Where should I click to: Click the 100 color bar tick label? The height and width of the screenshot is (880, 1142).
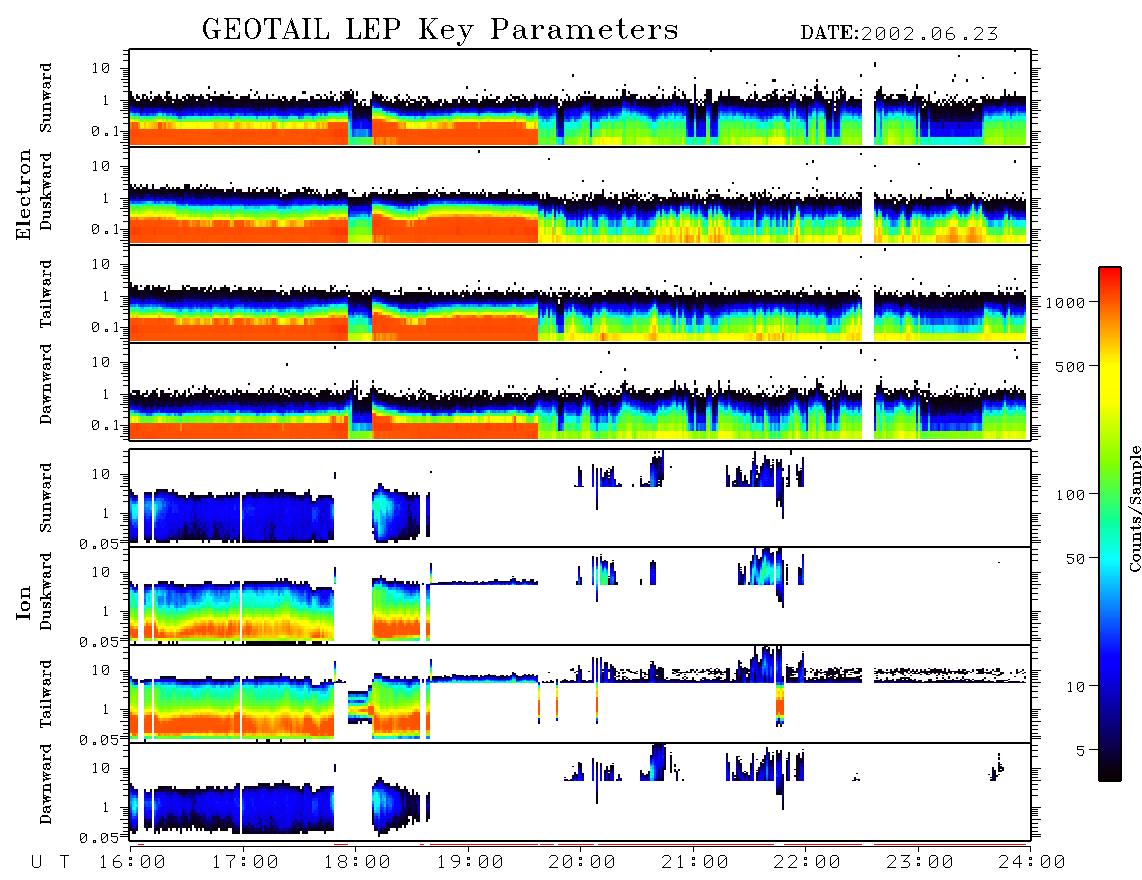[x=1070, y=495]
